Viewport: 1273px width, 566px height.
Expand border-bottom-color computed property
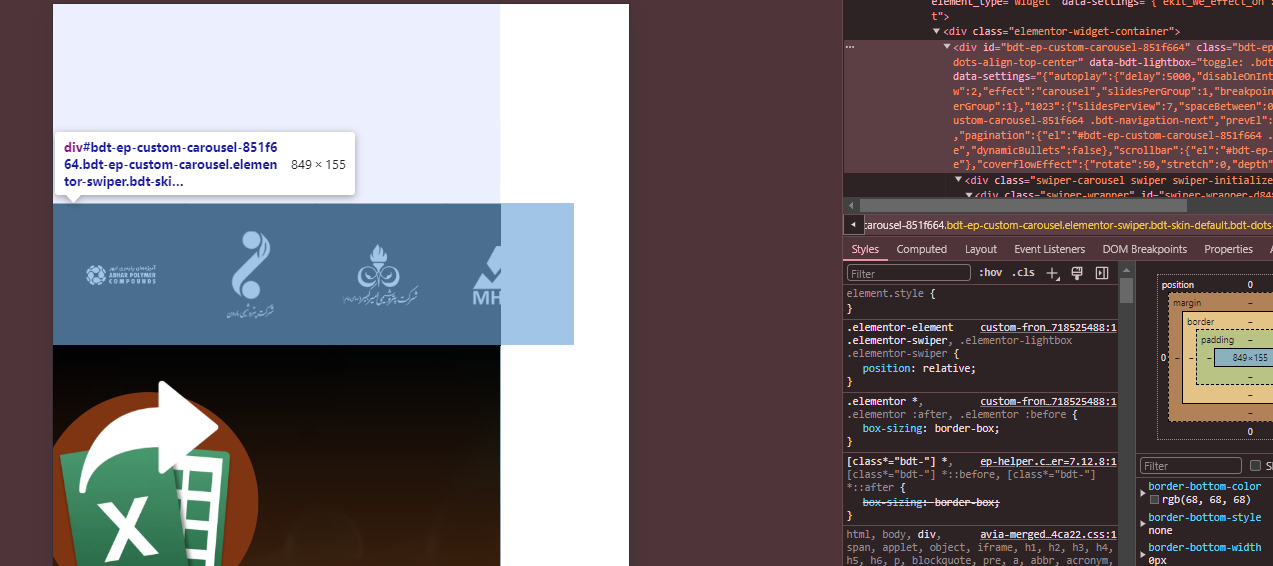pyautogui.click(x=1143, y=493)
